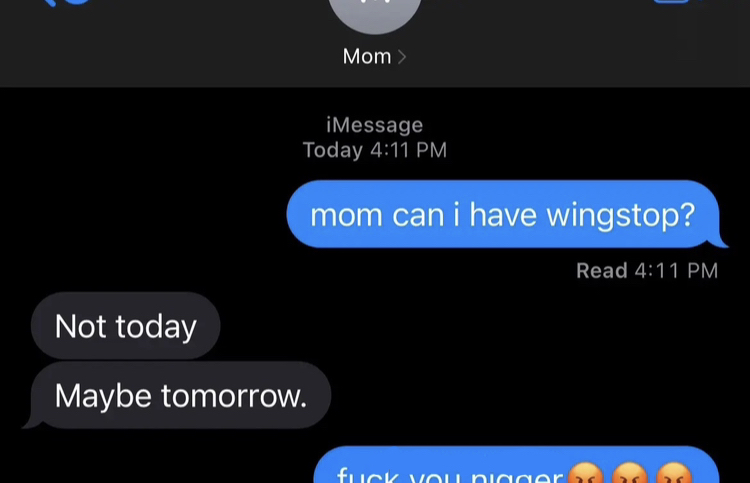Open Mom's gray contact avatar
Screen dimensions: 750x483
point(375,13)
